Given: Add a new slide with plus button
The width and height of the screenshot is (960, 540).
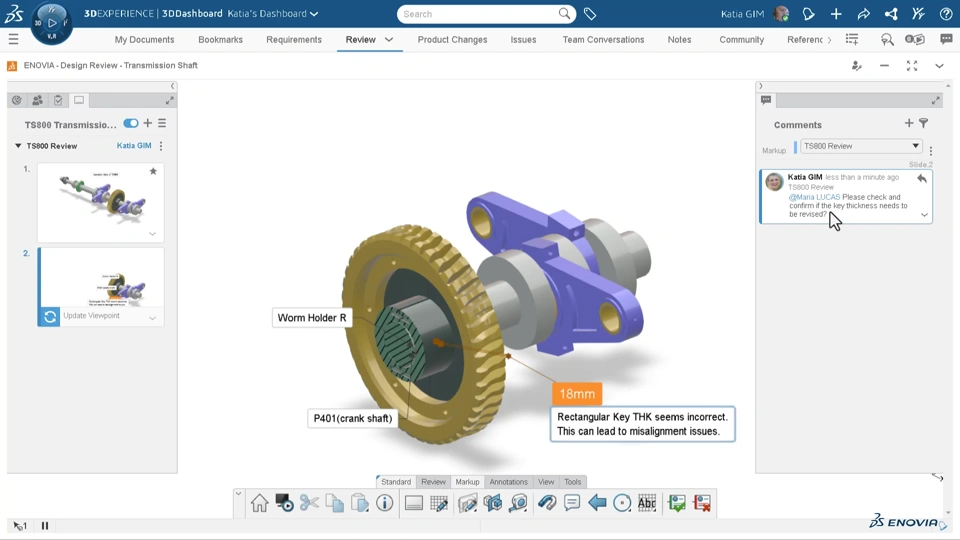Looking at the screenshot, I should pos(148,123).
